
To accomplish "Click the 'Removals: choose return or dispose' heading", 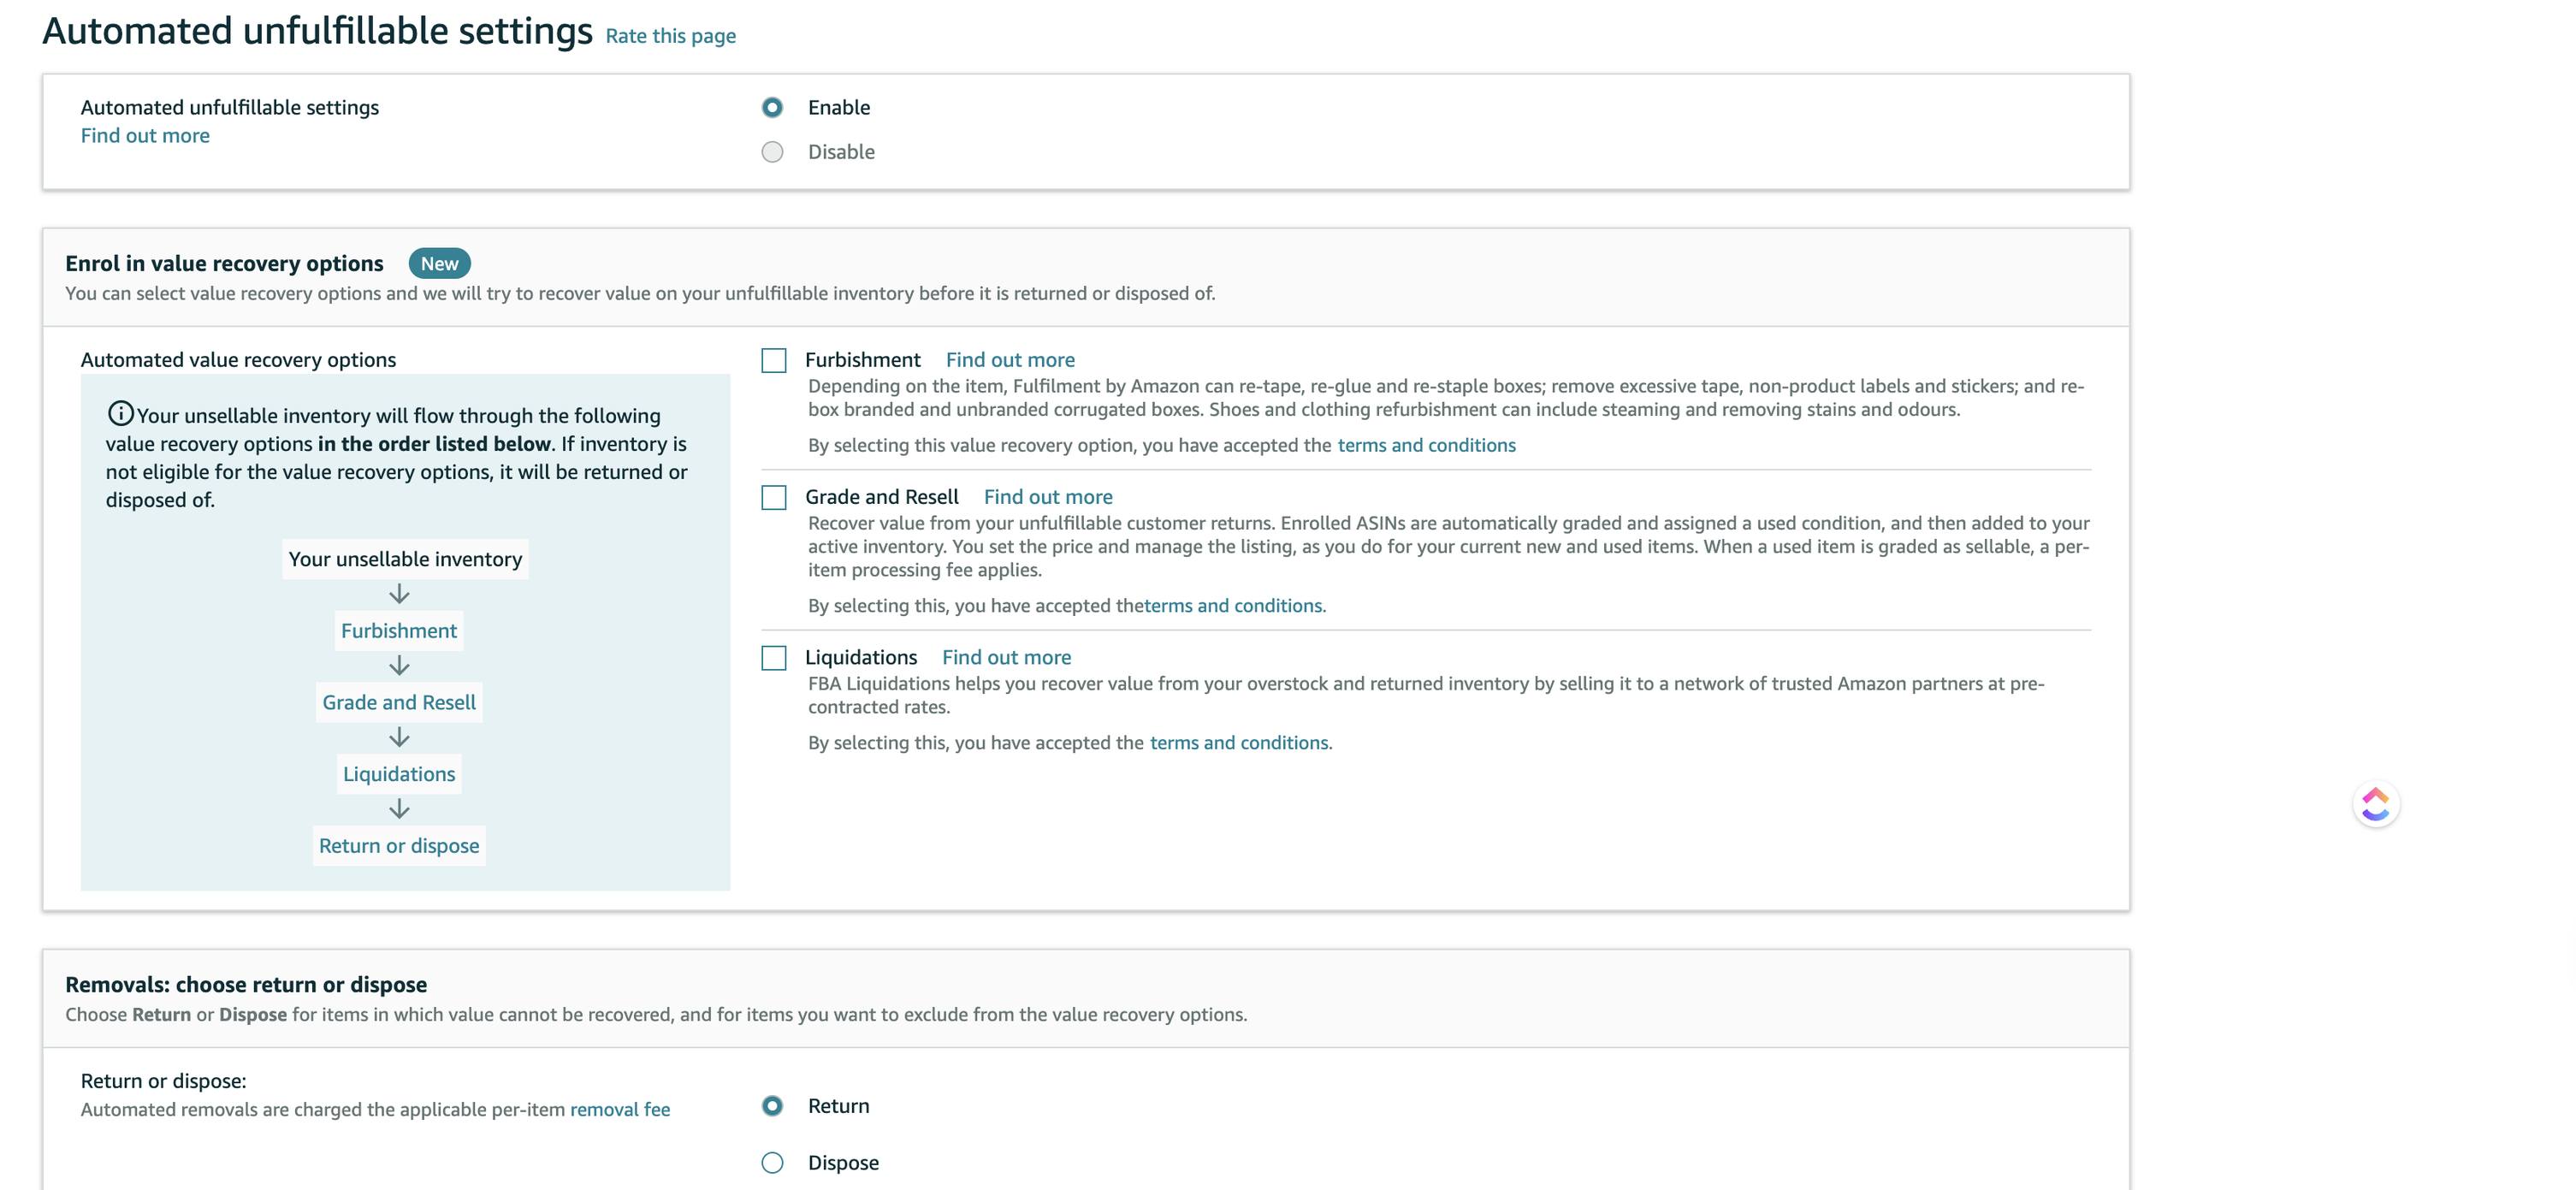I will pyautogui.click(x=246, y=985).
